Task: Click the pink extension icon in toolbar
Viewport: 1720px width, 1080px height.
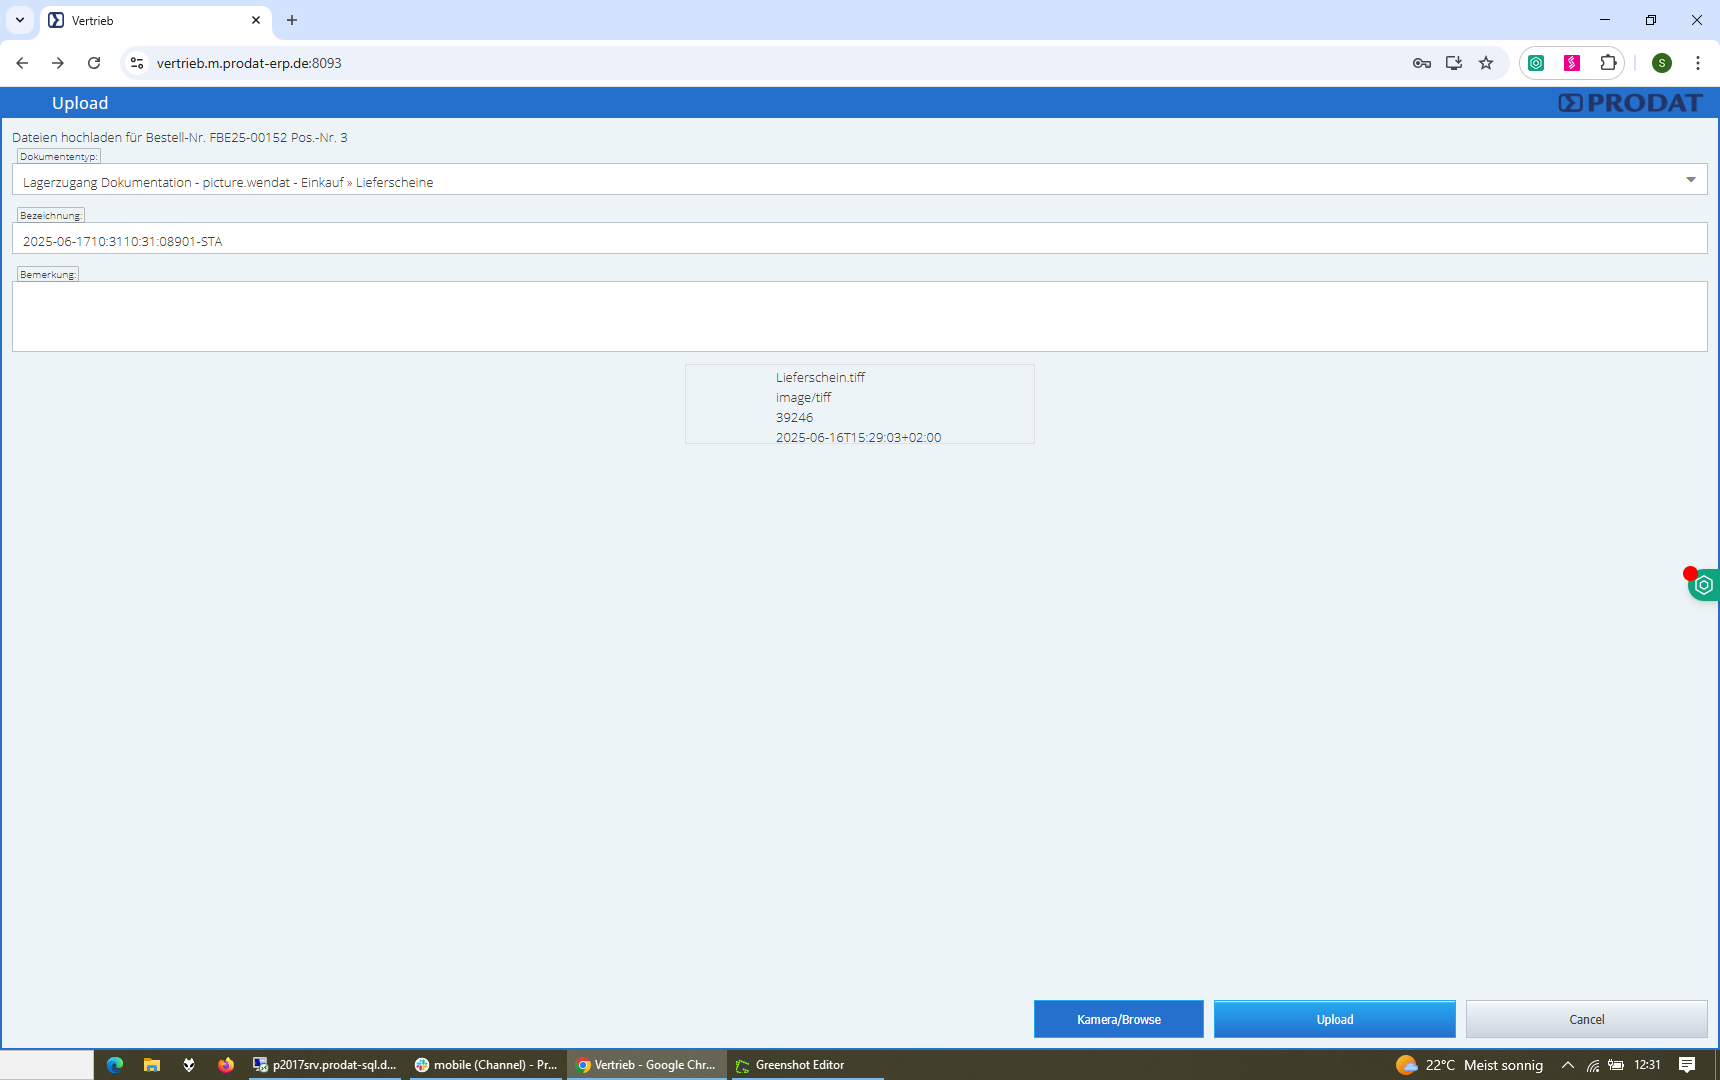Action: [1572, 63]
